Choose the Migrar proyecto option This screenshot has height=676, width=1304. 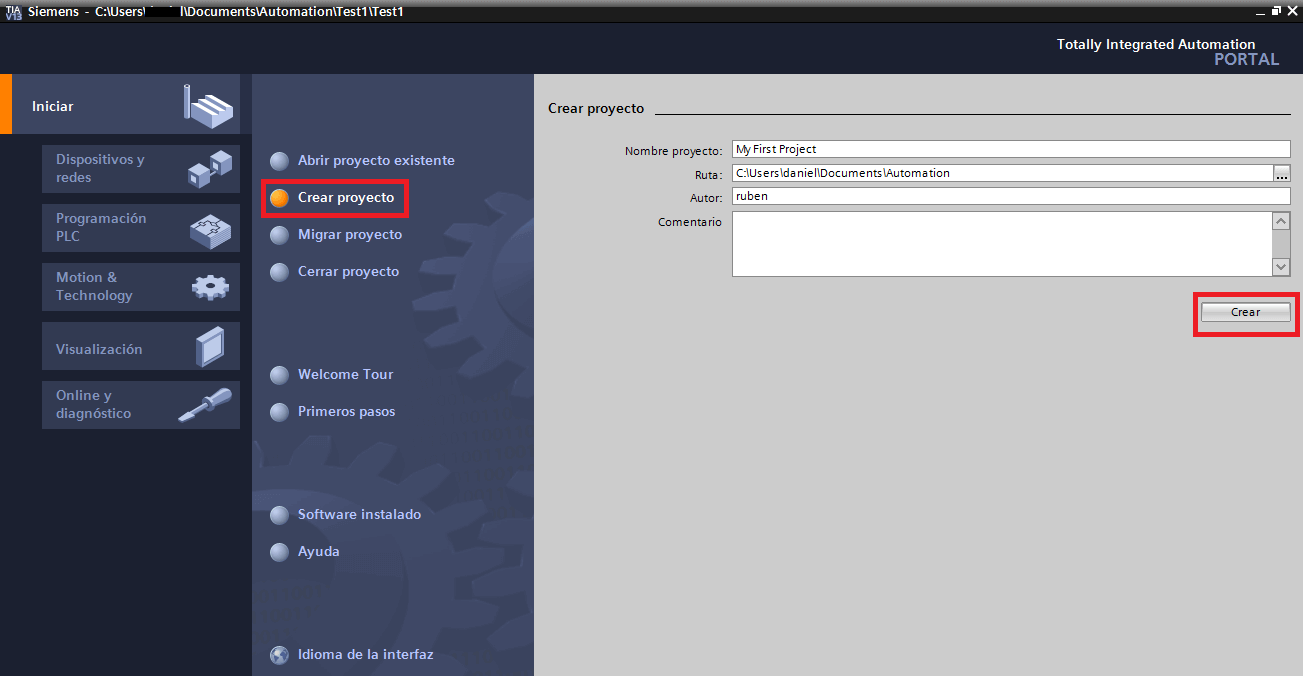(349, 235)
